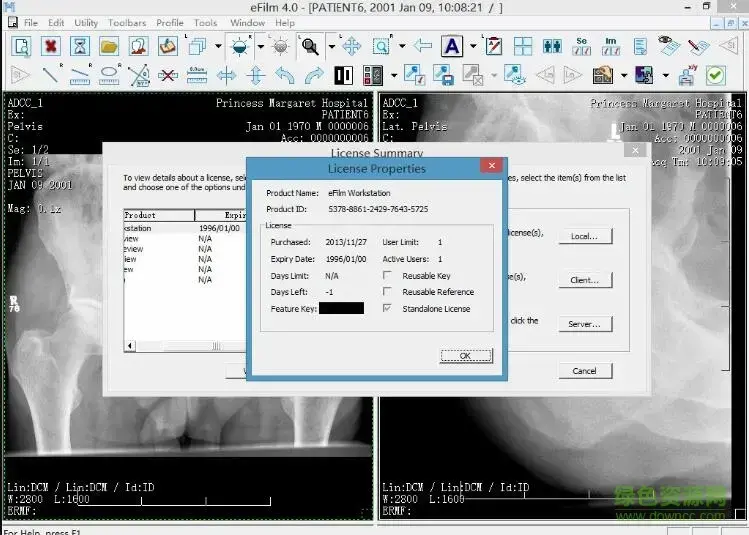Activate the text annotation A tool
Viewport: 749px width, 535px height.
[452, 46]
